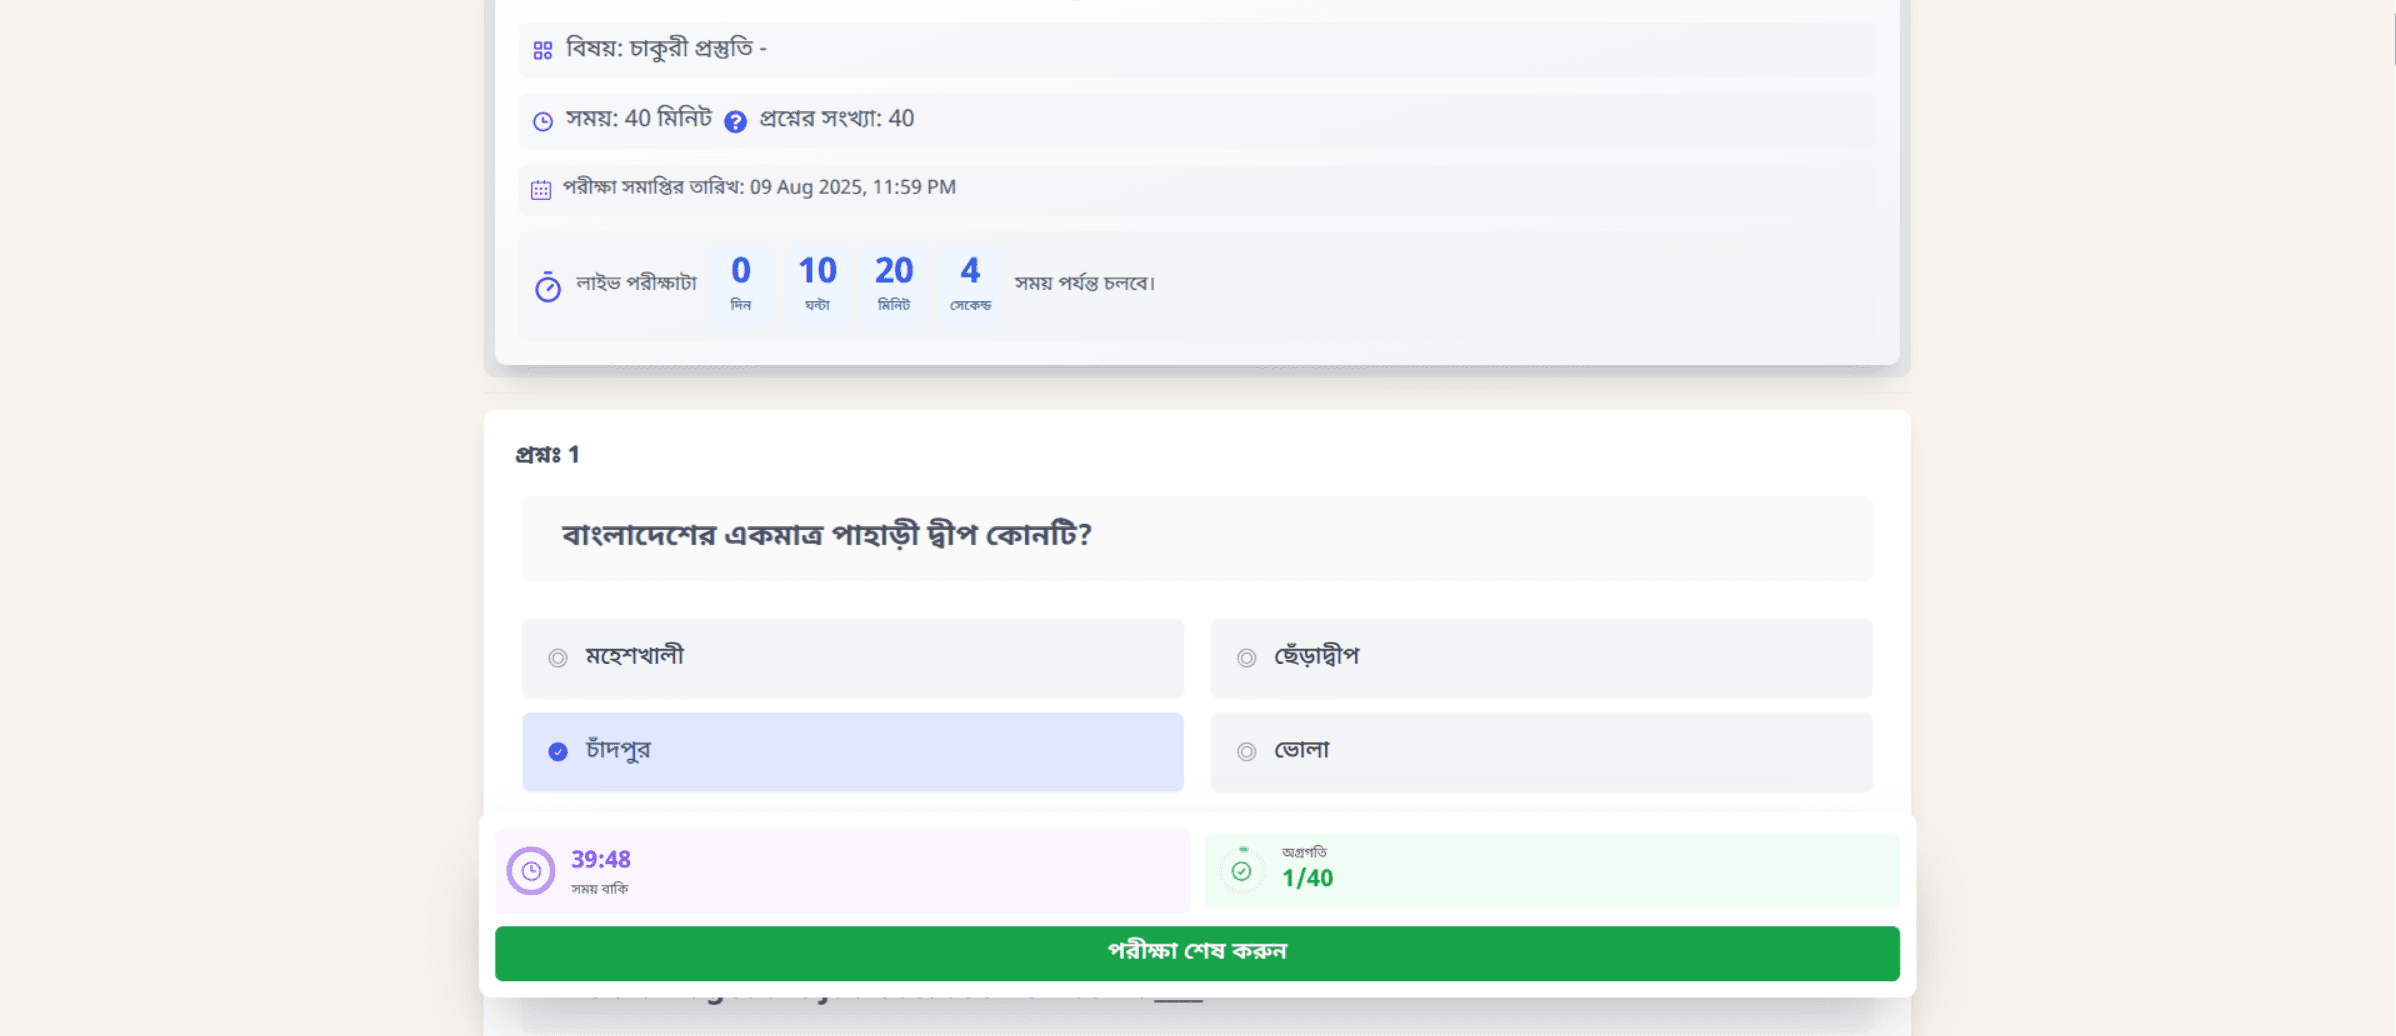Click the calendar icon beside পরীক্ষা সমাপ্তির তারিখ
Viewport: 2396px width, 1036px height.
(x=540, y=187)
